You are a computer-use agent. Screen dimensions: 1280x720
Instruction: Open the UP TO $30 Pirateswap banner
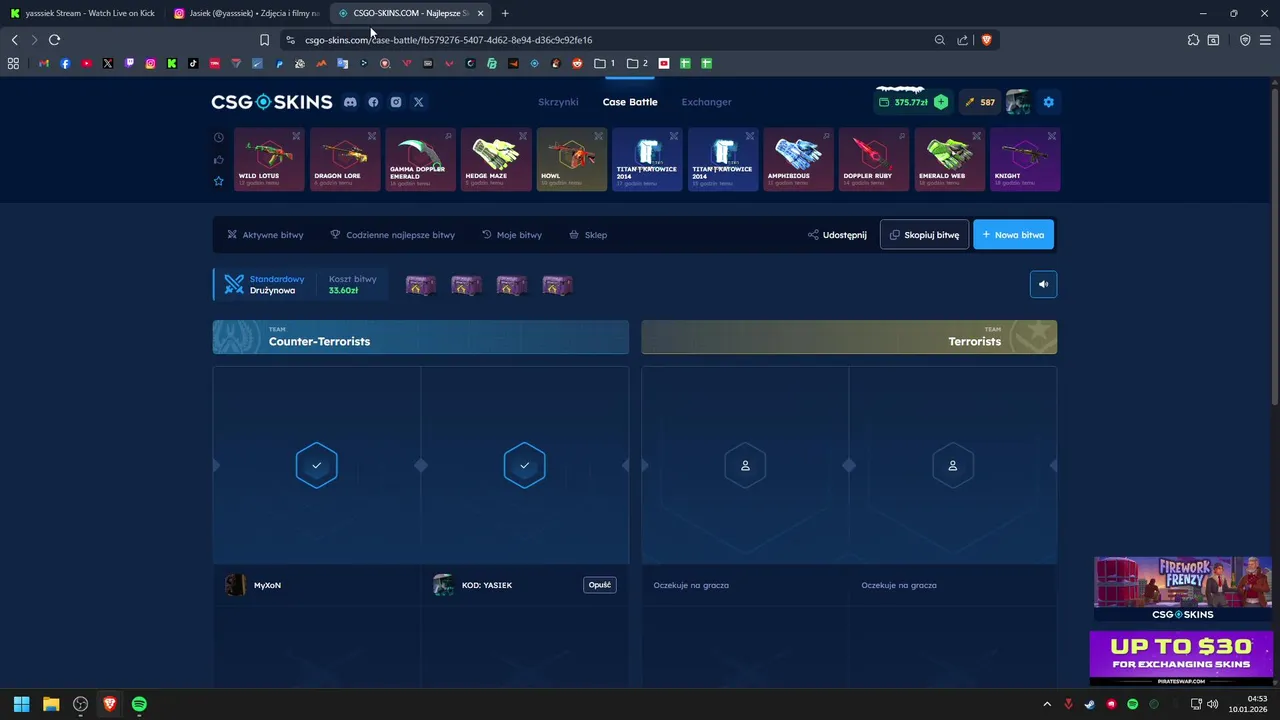pyautogui.click(x=1181, y=657)
